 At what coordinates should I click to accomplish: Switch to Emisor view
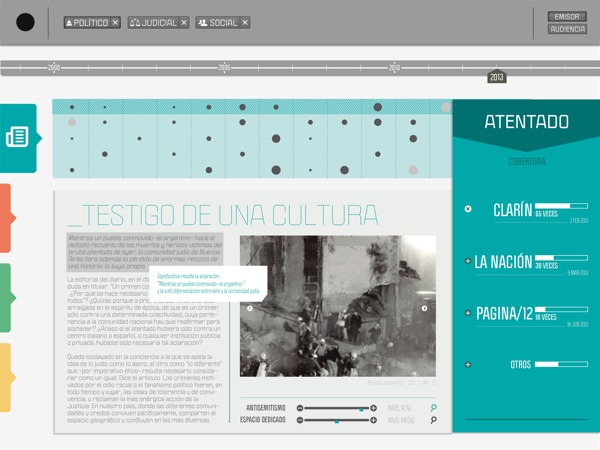click(x=567, y=16)
